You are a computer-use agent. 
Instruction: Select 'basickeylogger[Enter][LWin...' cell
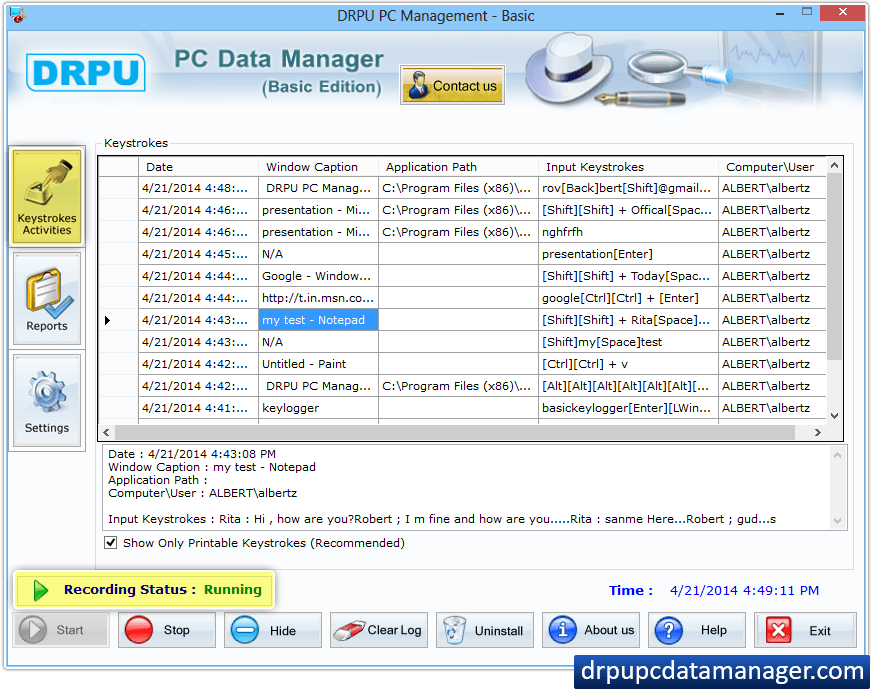coord(628,408)
